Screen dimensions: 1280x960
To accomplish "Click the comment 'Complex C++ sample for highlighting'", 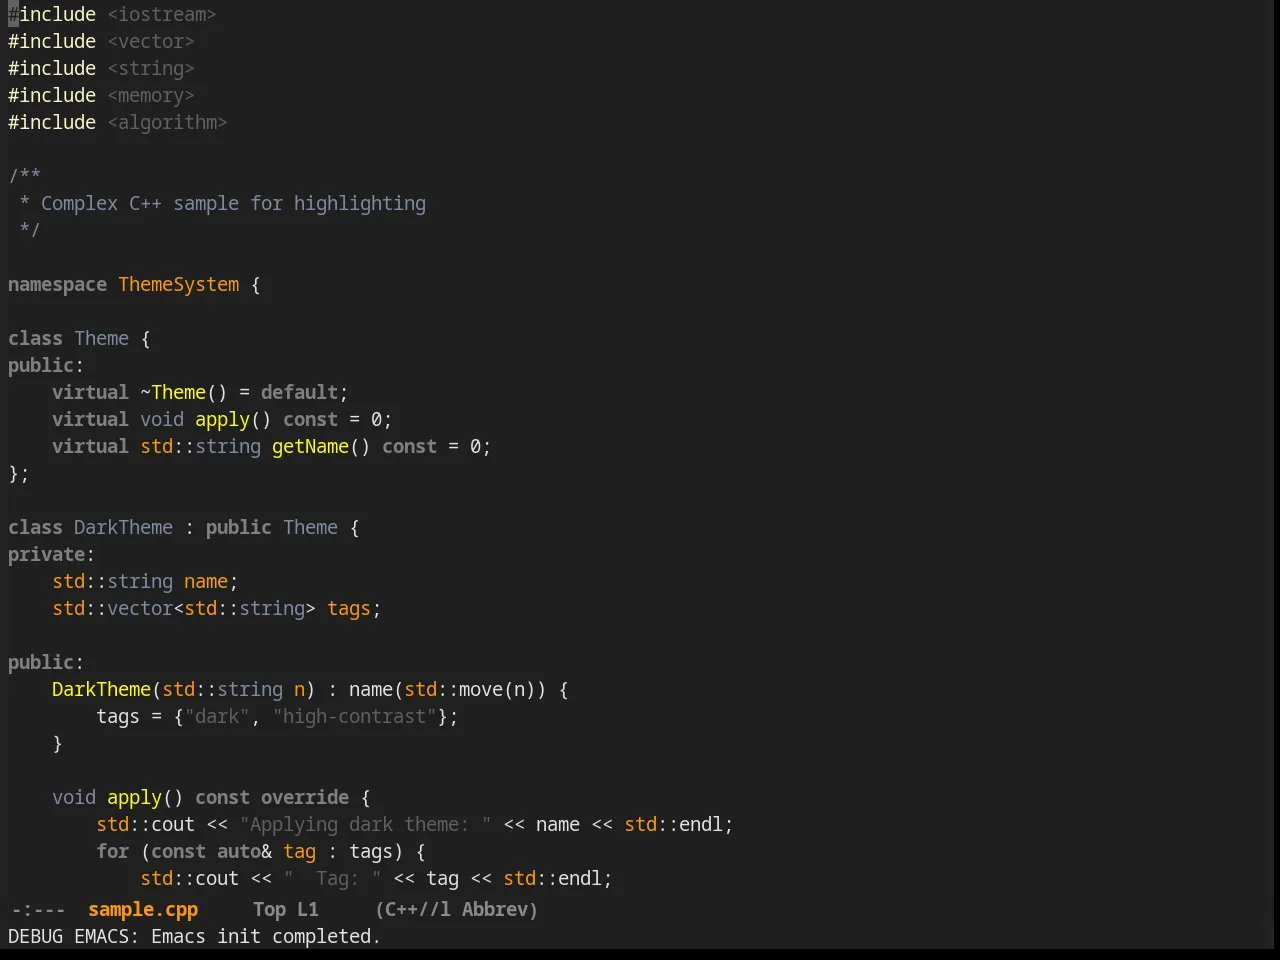I will coord(233,203).
